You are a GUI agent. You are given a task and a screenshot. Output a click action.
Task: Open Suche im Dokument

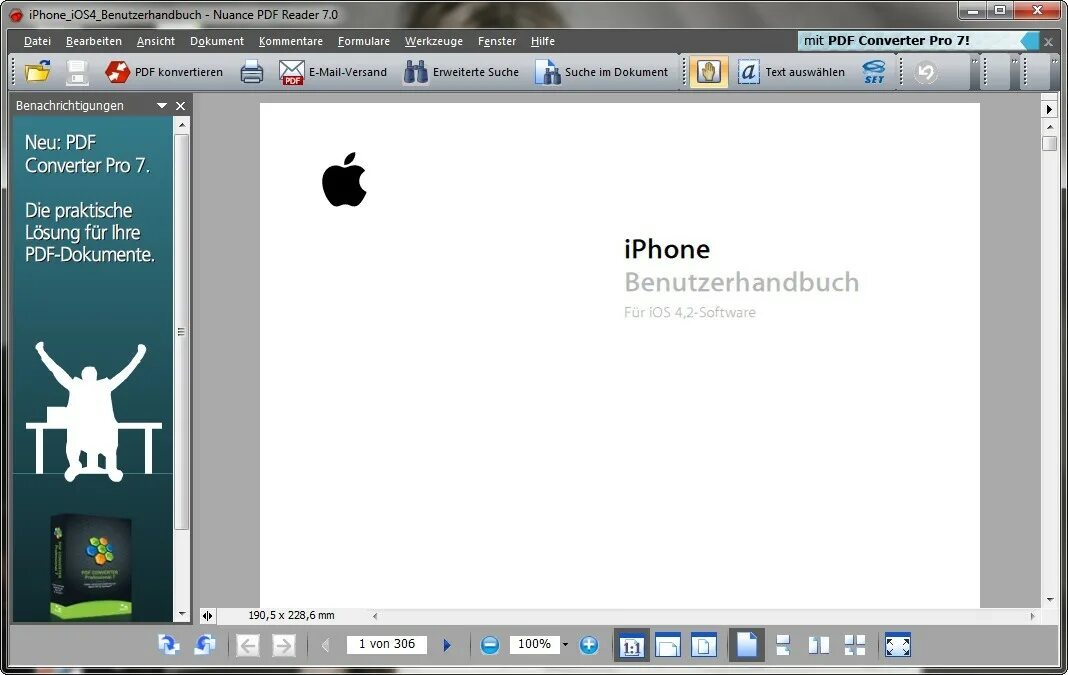pyautogui.click(x=601, y=72)
